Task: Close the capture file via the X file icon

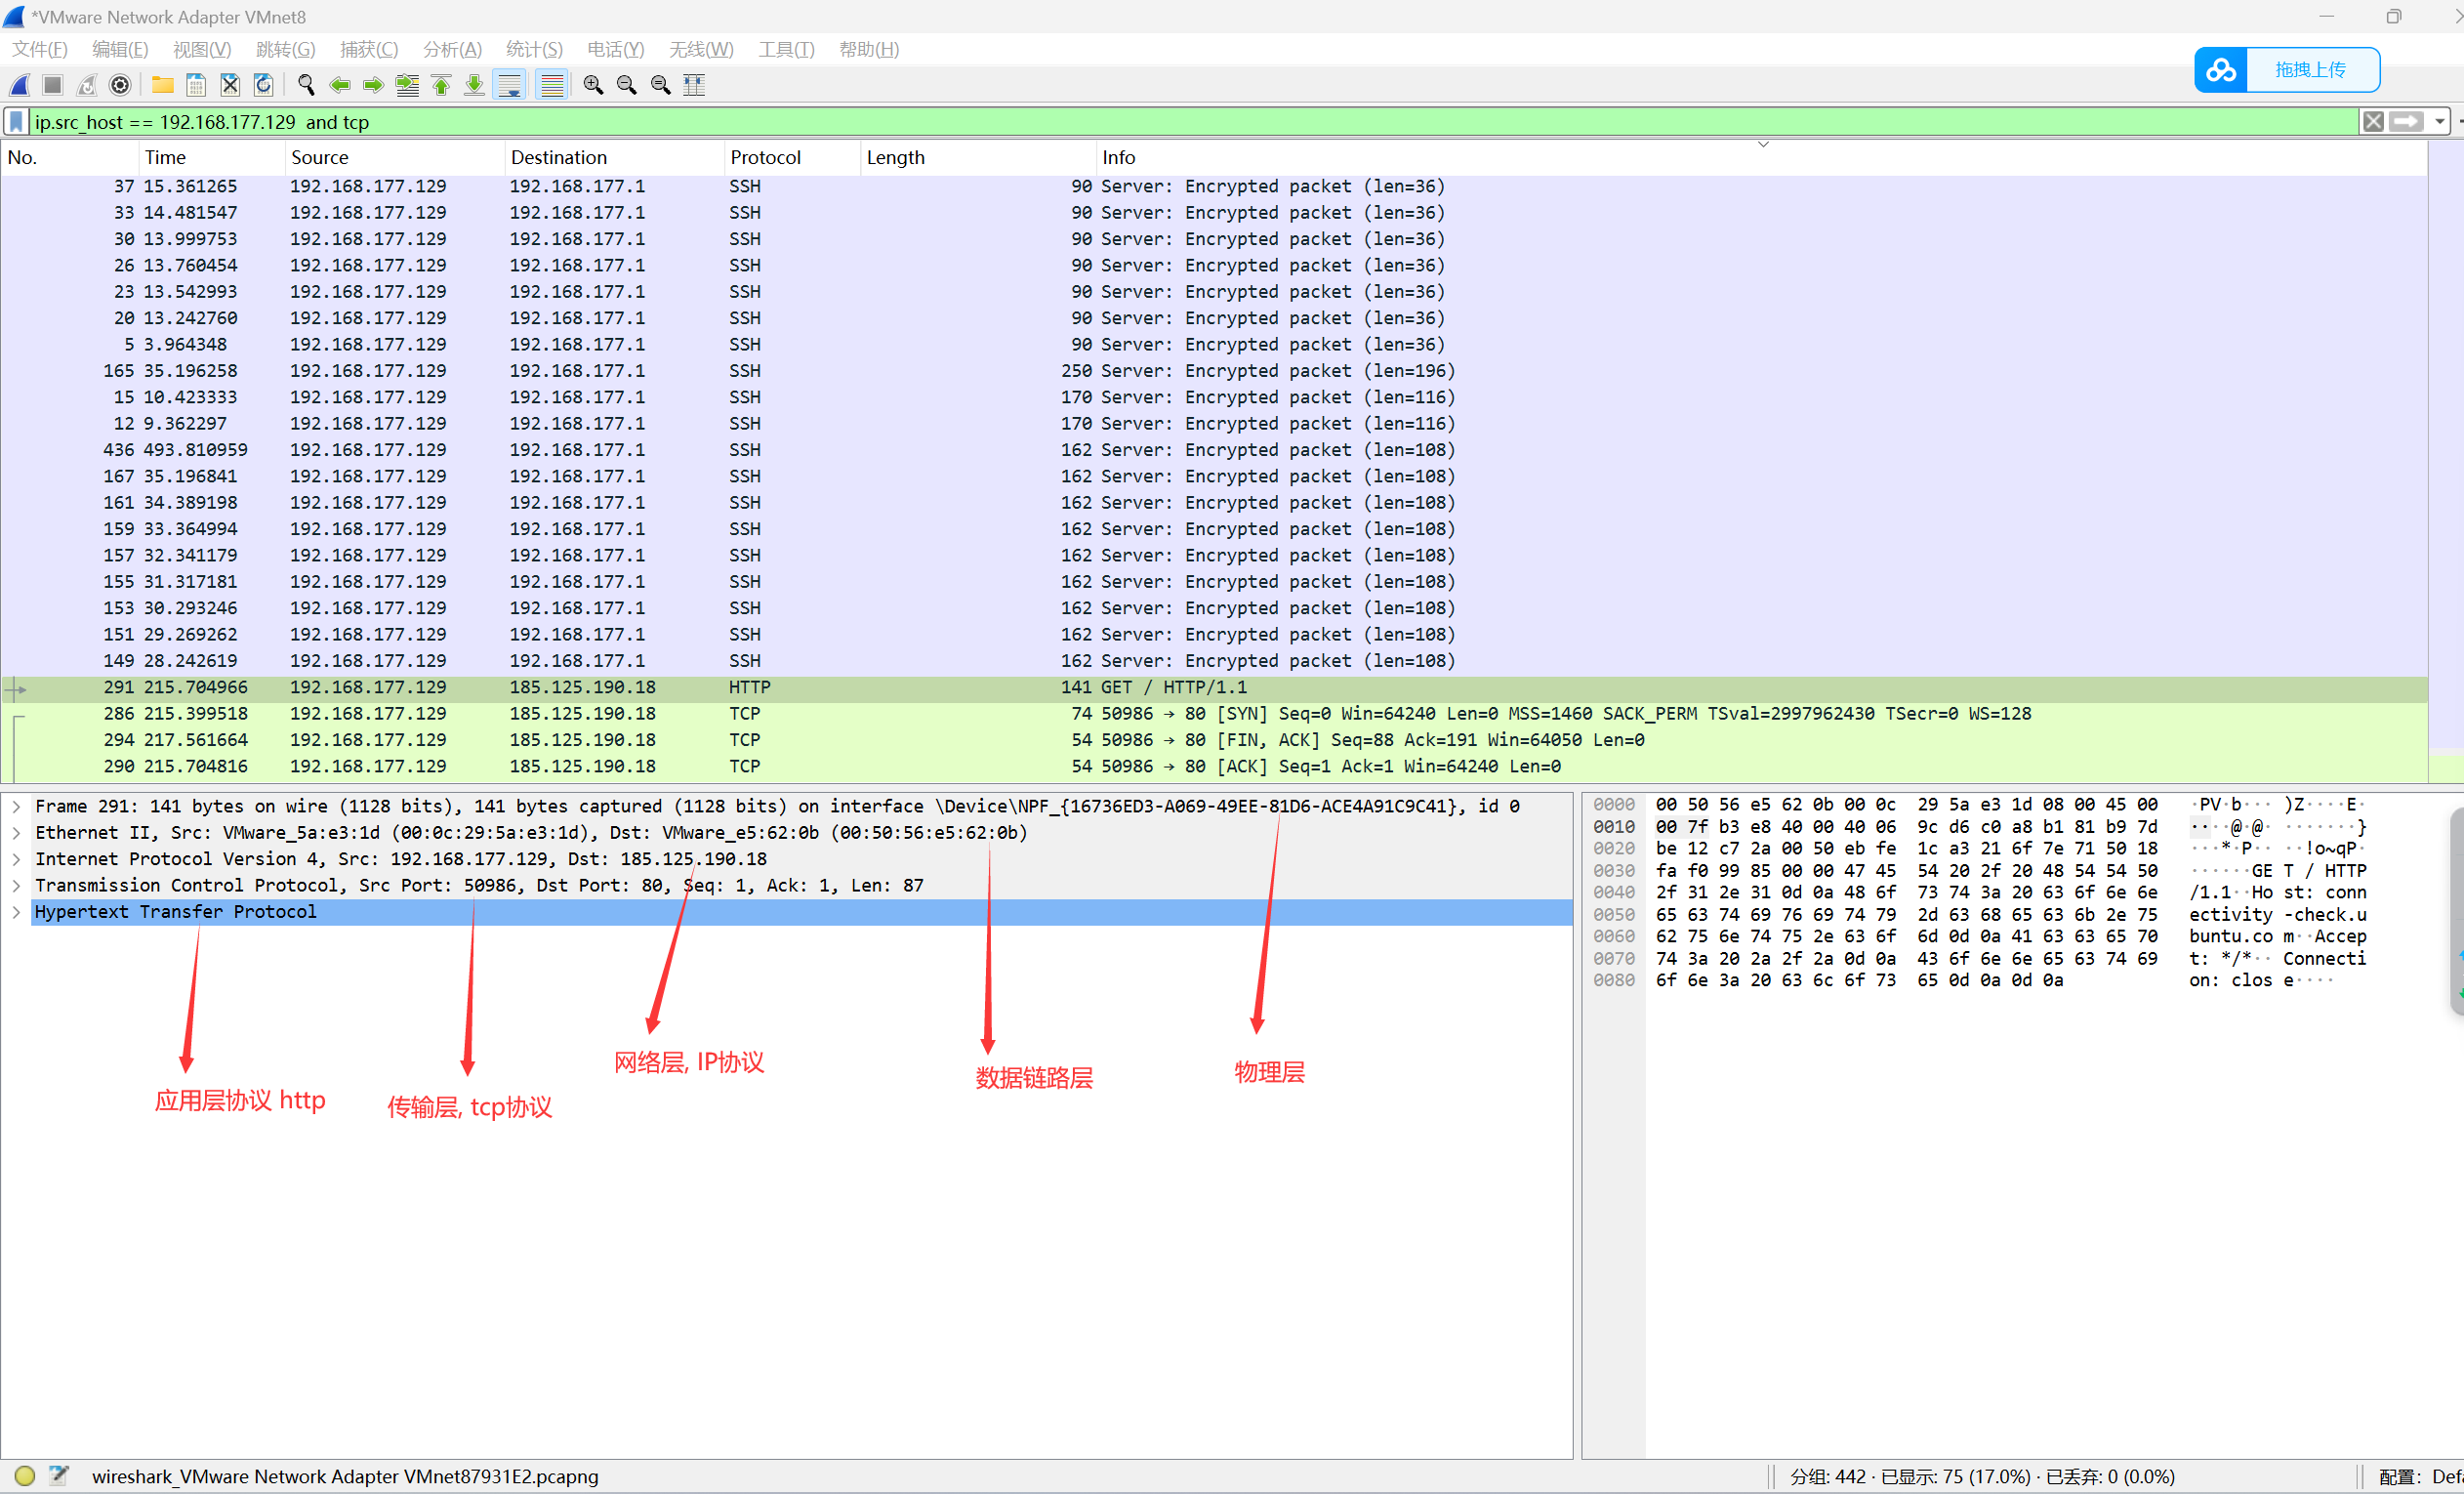Action: click(x=230, y=85)
